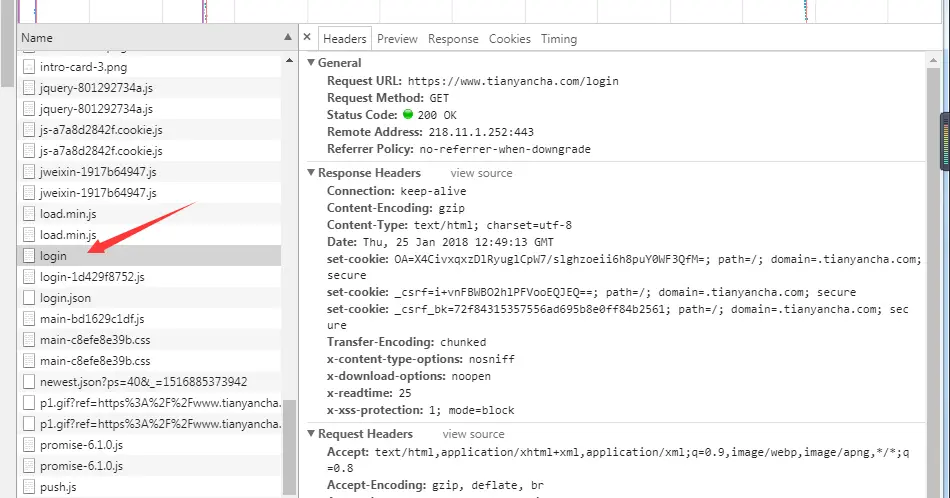This screenshot has width=950, height=498.
Task: Collapse the General section
Action: coord(311,62)
